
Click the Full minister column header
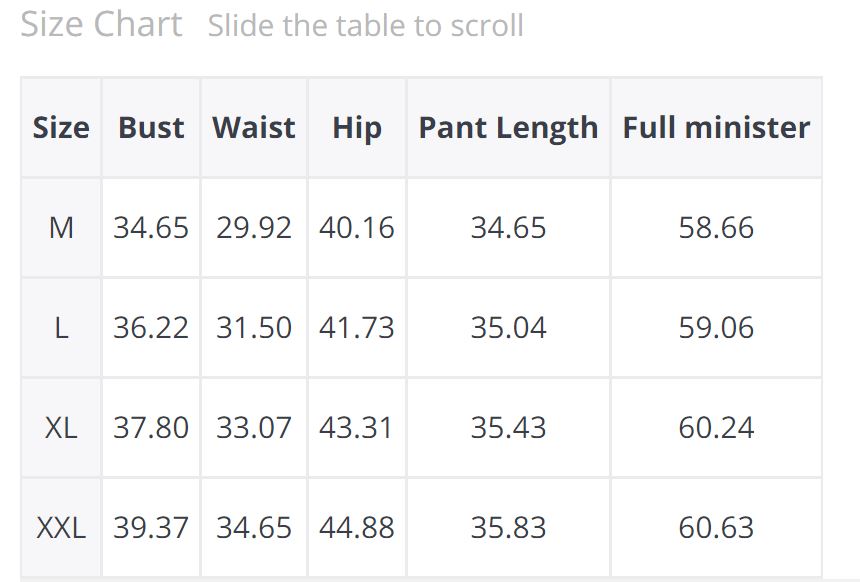pyautogui.click(x=716, y=128)
